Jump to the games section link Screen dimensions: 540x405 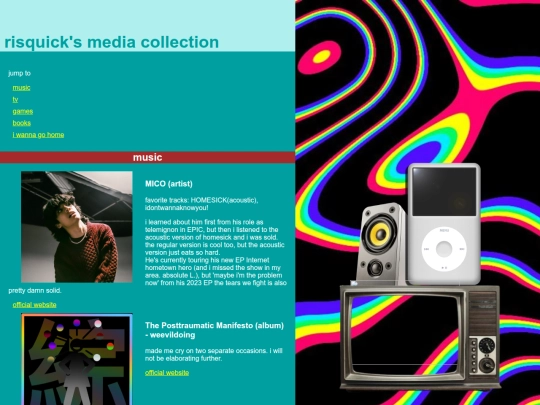23,111
